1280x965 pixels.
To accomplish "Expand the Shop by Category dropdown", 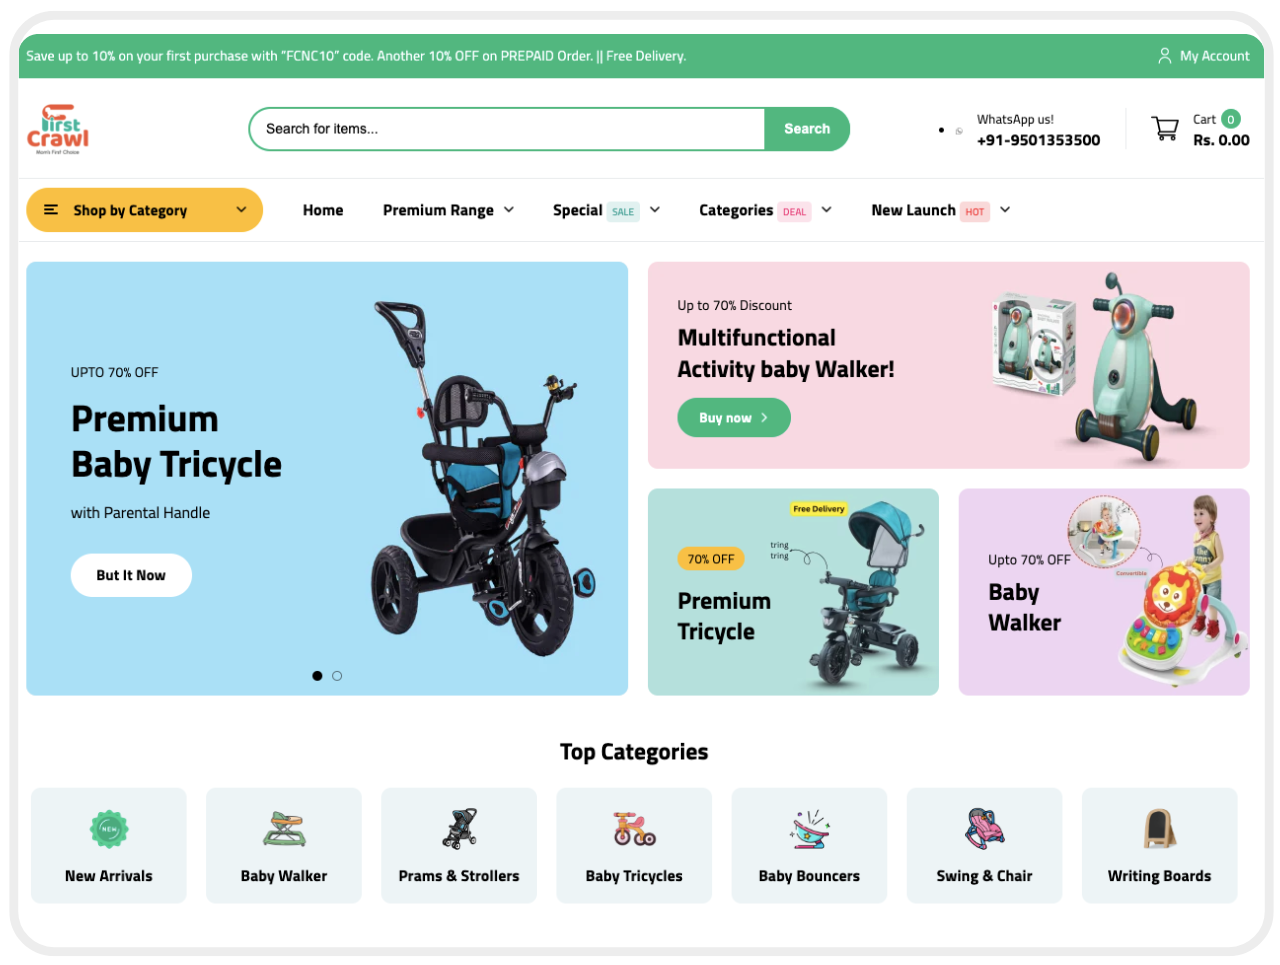I will 144,210.
